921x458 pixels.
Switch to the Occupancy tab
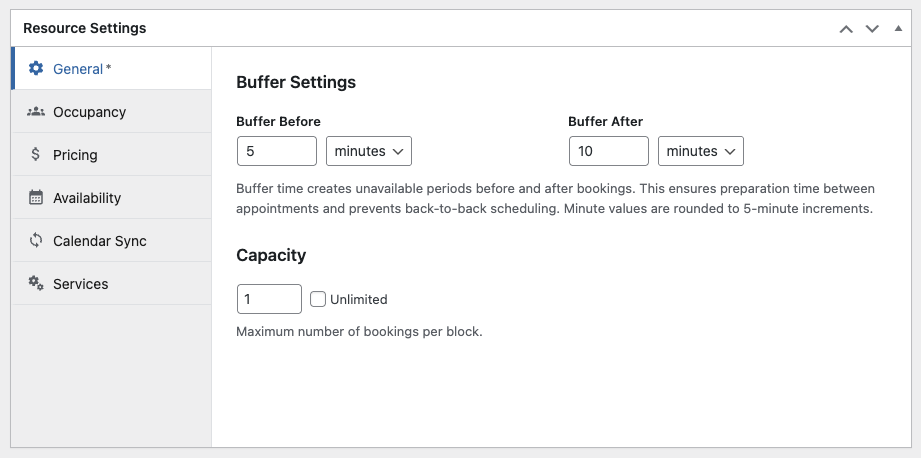coord(89,112)
